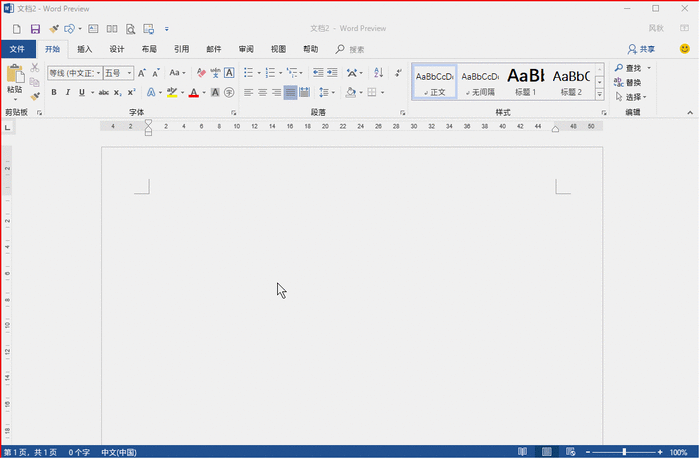Click the smiley feedback icon
700x459 pixels.
pyautogui.click(x=684, y=49)
